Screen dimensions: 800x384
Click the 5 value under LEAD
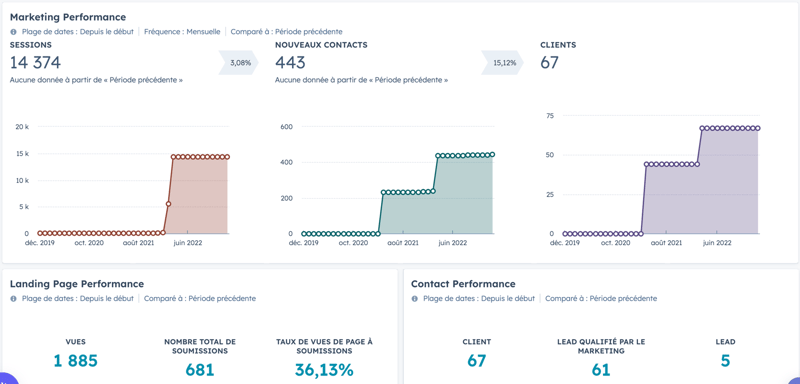(726, 361)
